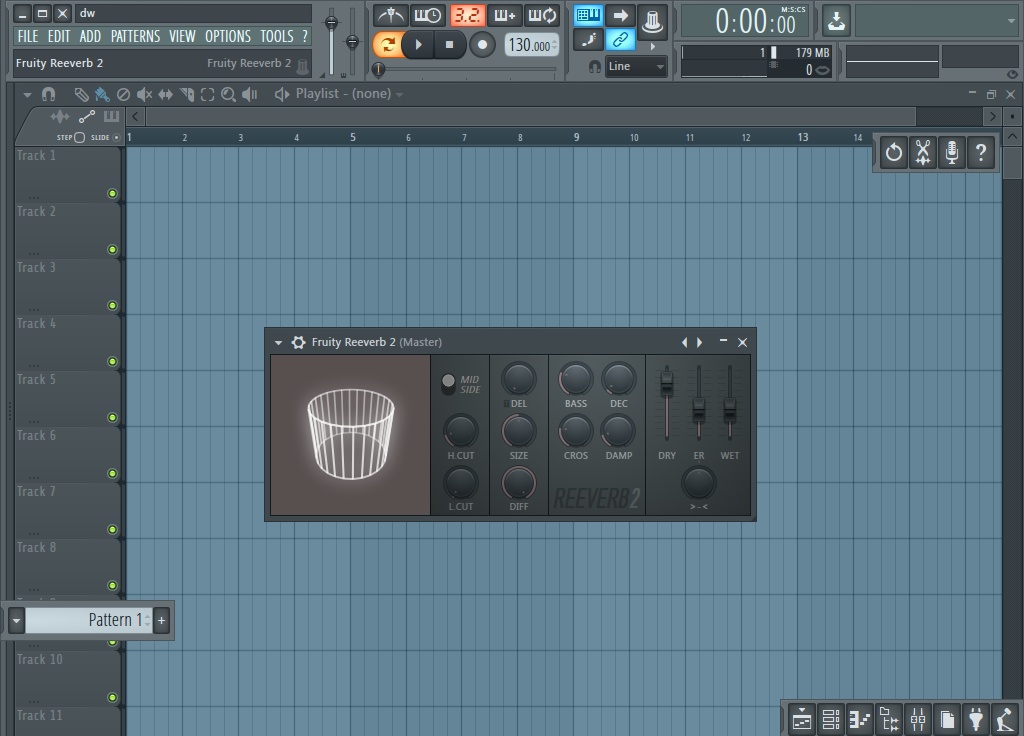Toggle the metronome button
Image resolution: width=1024 pixels, height=736 pixels.
(x=391, y=15)
